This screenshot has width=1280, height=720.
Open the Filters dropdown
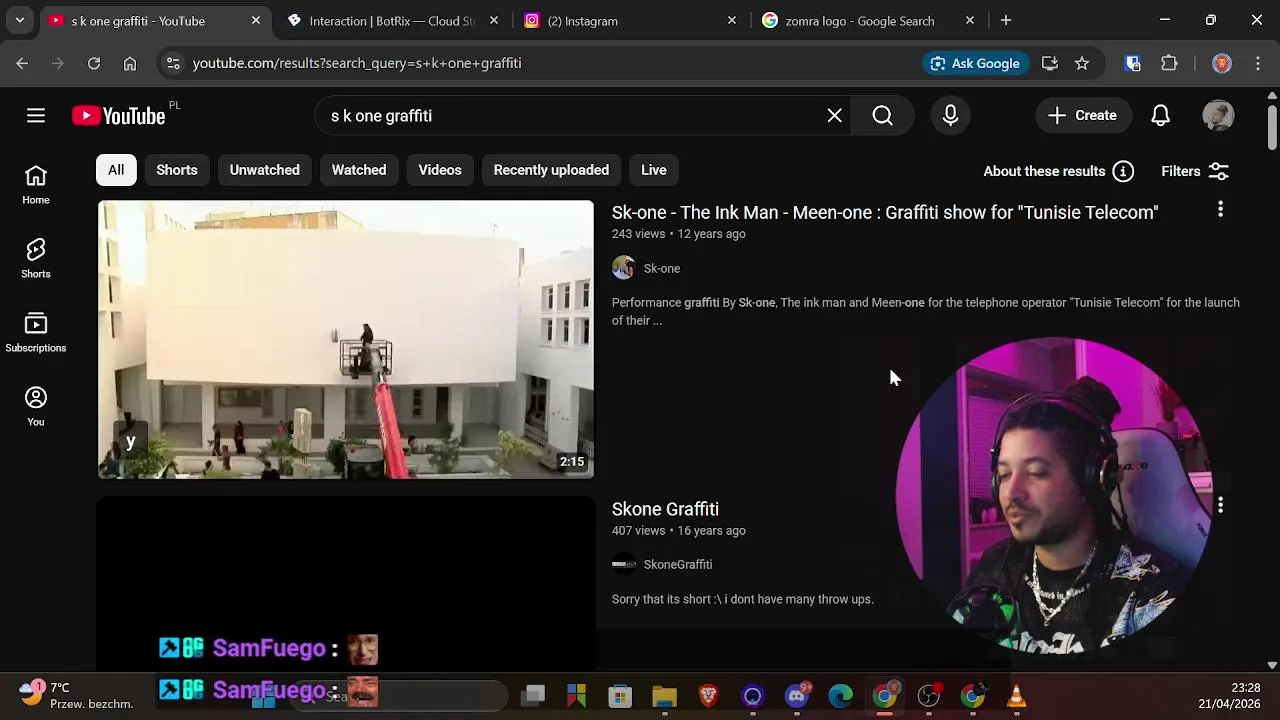point(1195,171)
